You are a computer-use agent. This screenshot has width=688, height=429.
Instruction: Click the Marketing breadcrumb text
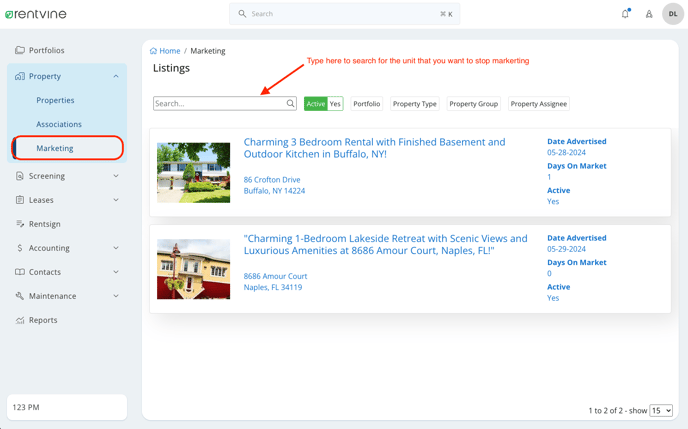[x=208, y=51]
